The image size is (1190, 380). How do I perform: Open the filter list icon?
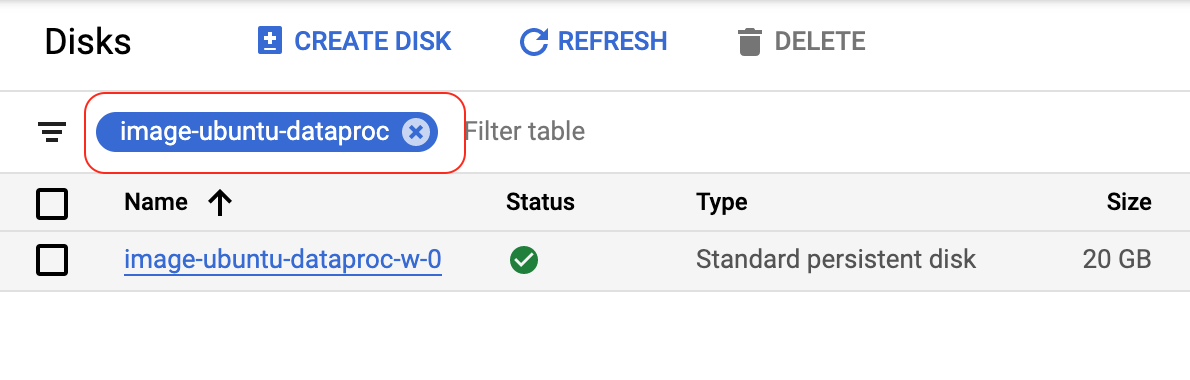pyautogui.click(x=52, y=132)
